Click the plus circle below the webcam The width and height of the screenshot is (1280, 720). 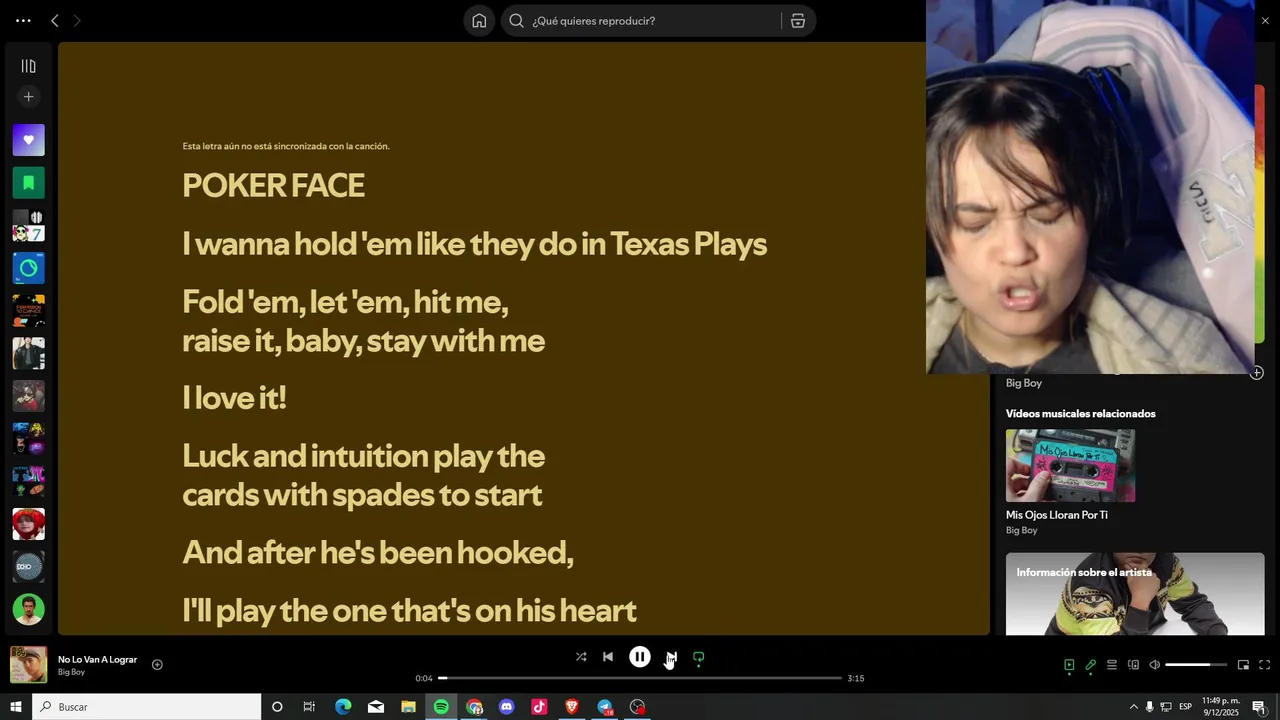click(1257, 373)
